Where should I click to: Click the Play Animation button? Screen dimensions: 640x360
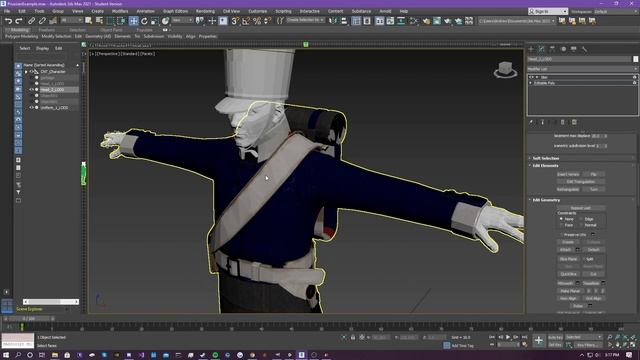click(508, 337)
